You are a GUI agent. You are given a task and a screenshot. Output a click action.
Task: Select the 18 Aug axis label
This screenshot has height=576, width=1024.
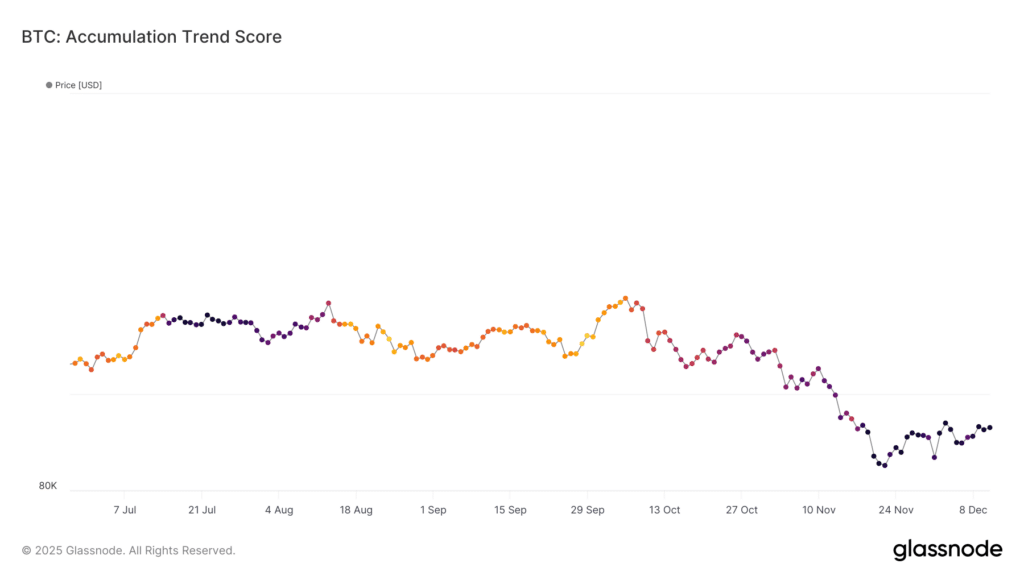tap(356, 510)
